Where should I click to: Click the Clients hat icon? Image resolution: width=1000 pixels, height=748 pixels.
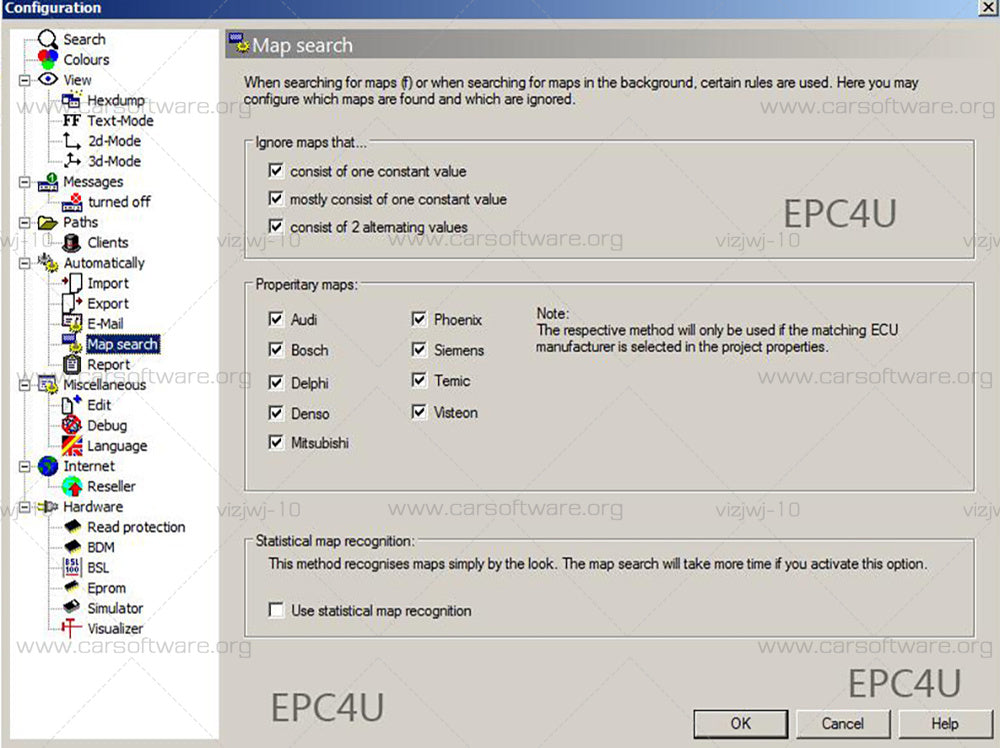(72, 242)
